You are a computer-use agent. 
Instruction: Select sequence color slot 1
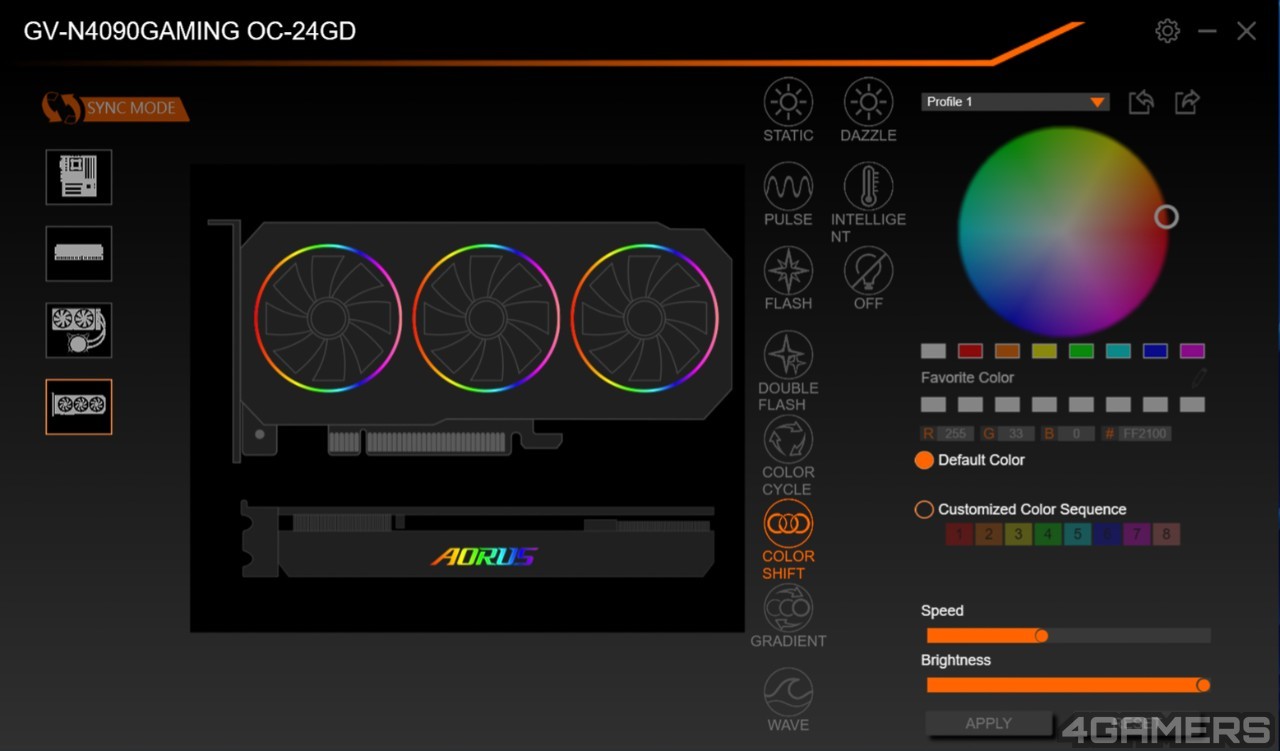click(x=959, y=535)
